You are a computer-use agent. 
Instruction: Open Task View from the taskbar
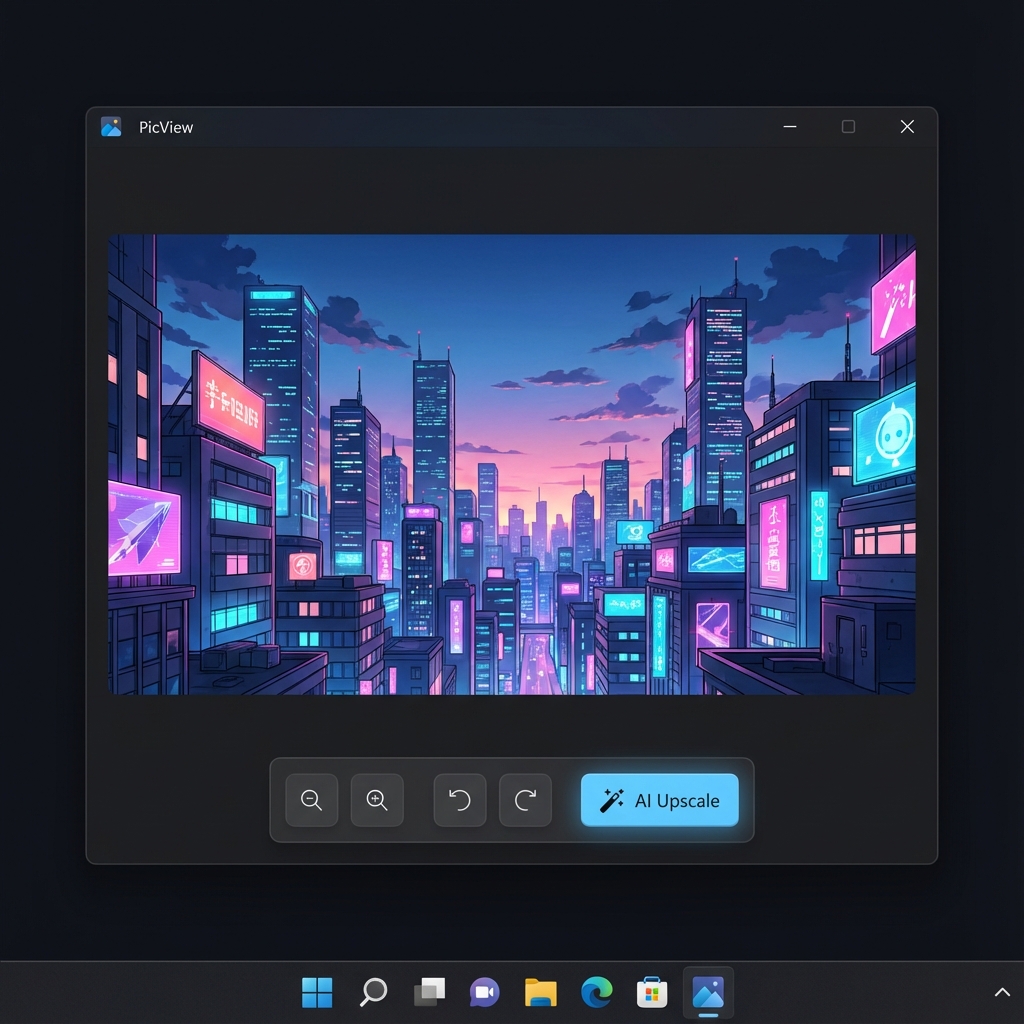(428, 992)
